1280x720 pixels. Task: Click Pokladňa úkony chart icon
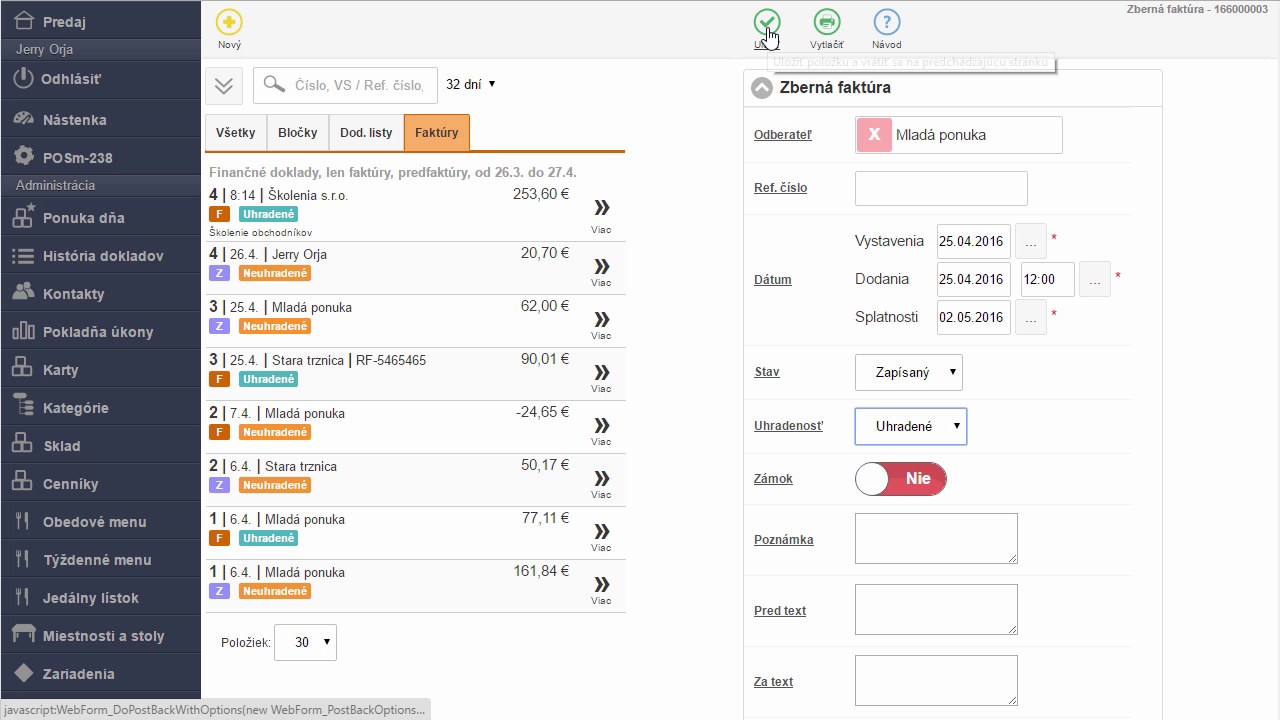click(x=23, y=331)
